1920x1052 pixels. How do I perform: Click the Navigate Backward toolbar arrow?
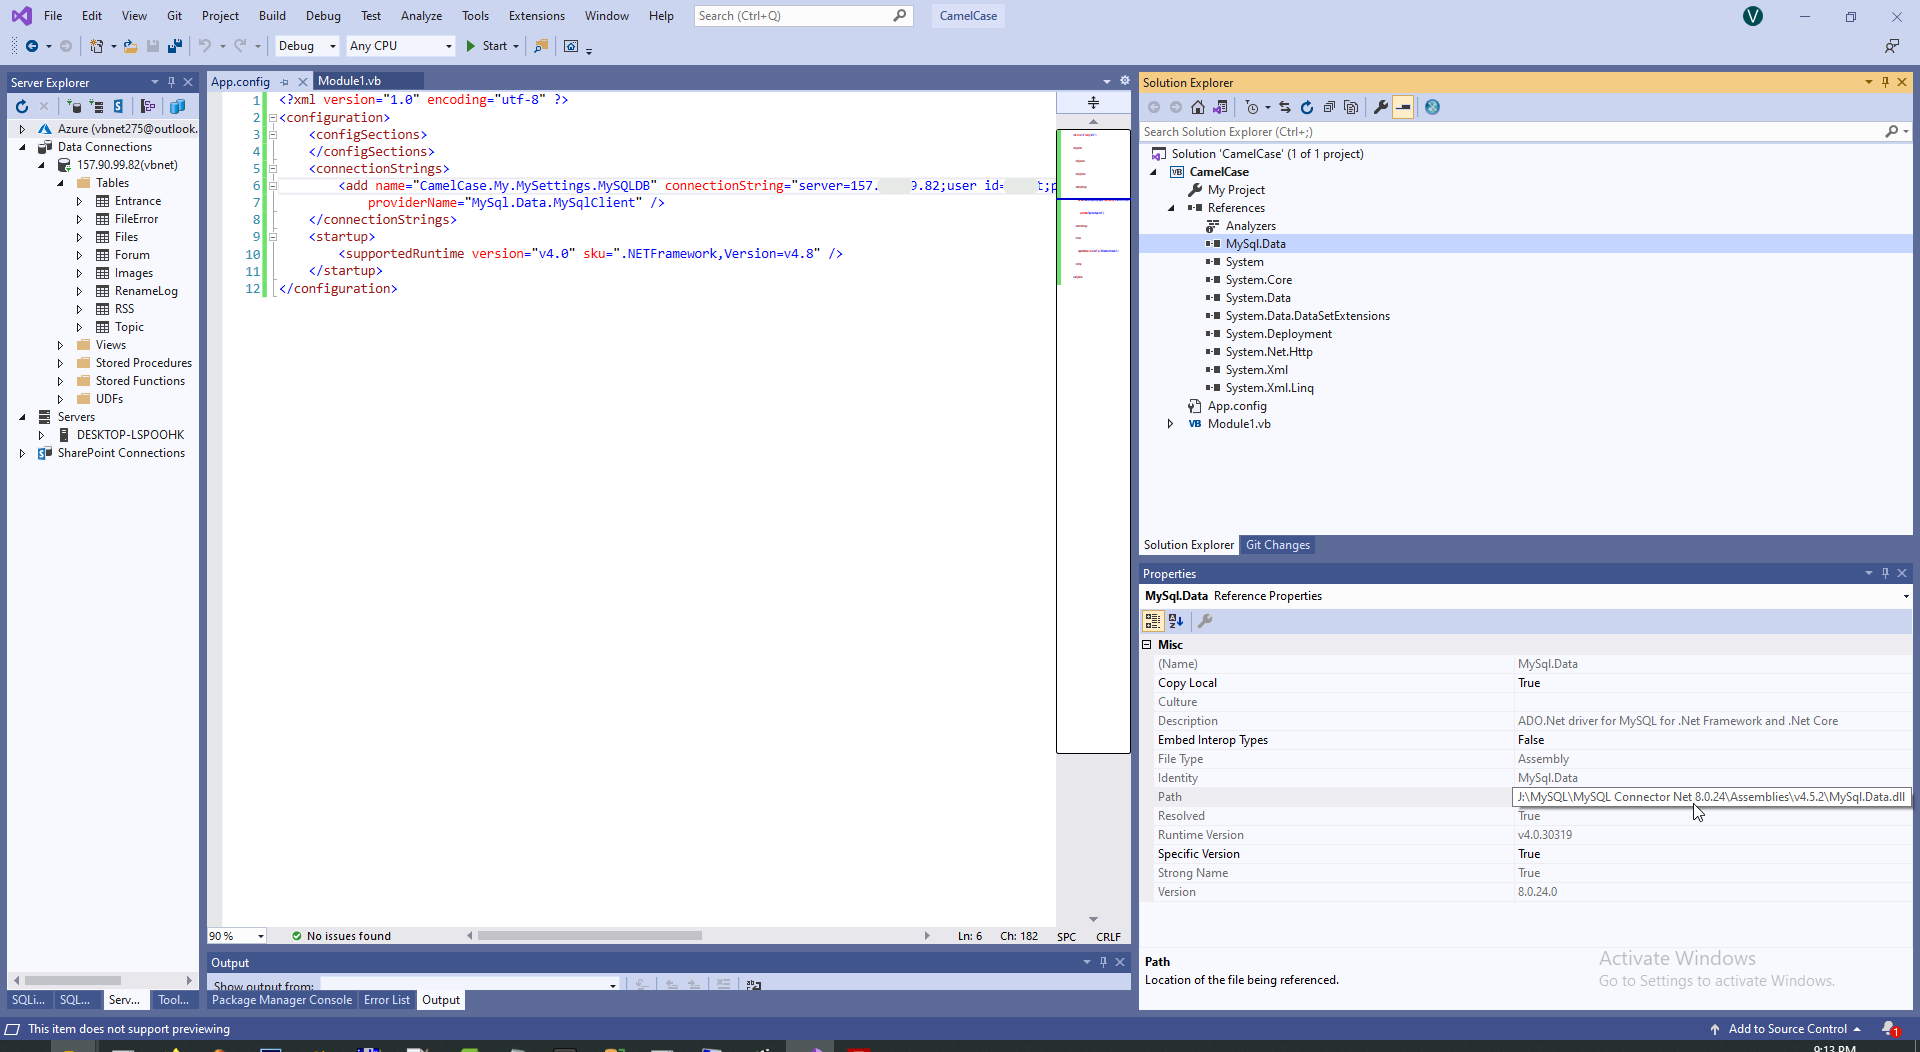coord(32,46)
